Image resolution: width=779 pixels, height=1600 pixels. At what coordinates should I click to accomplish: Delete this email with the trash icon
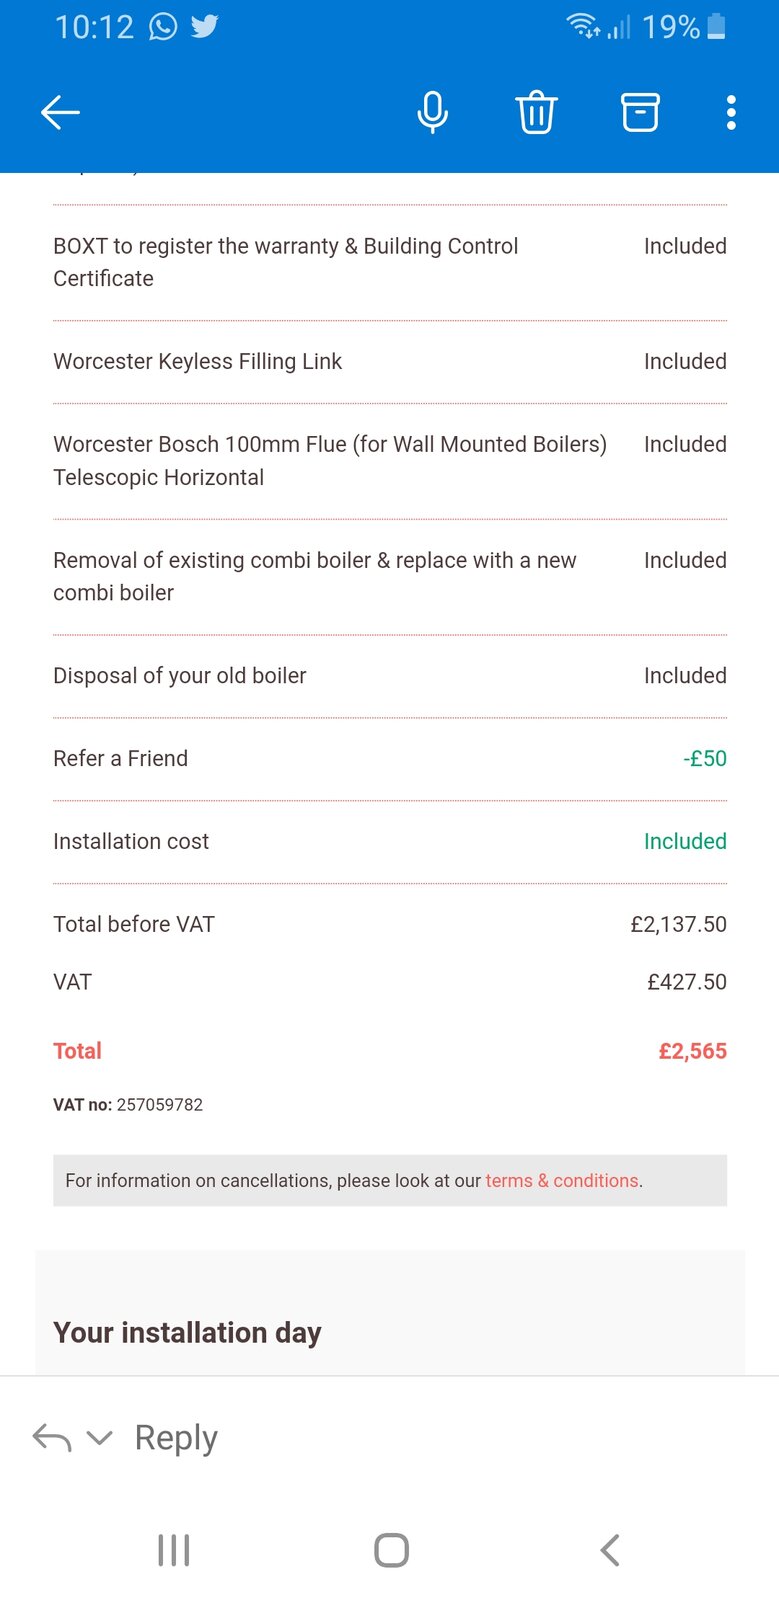[x=536, y=112]
